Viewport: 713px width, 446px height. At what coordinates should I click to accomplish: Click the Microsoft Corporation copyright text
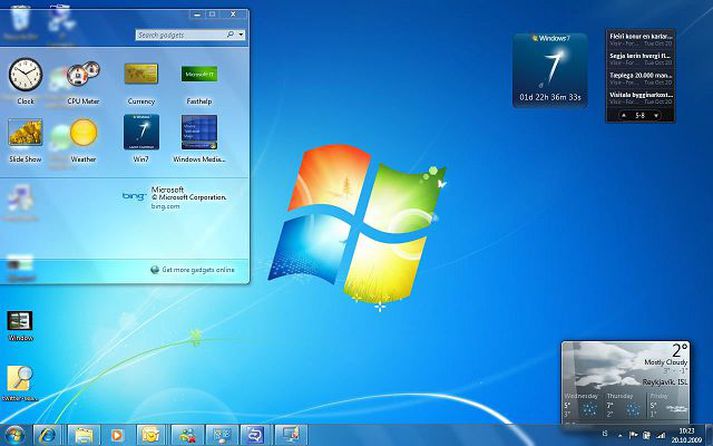[189, 198]
